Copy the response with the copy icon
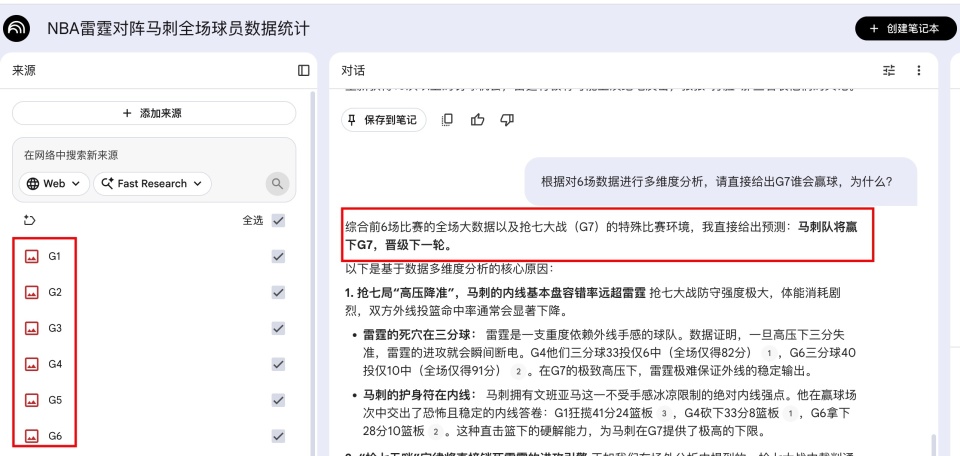The width and height of the screenshot is (960, 456). [448, 120]
